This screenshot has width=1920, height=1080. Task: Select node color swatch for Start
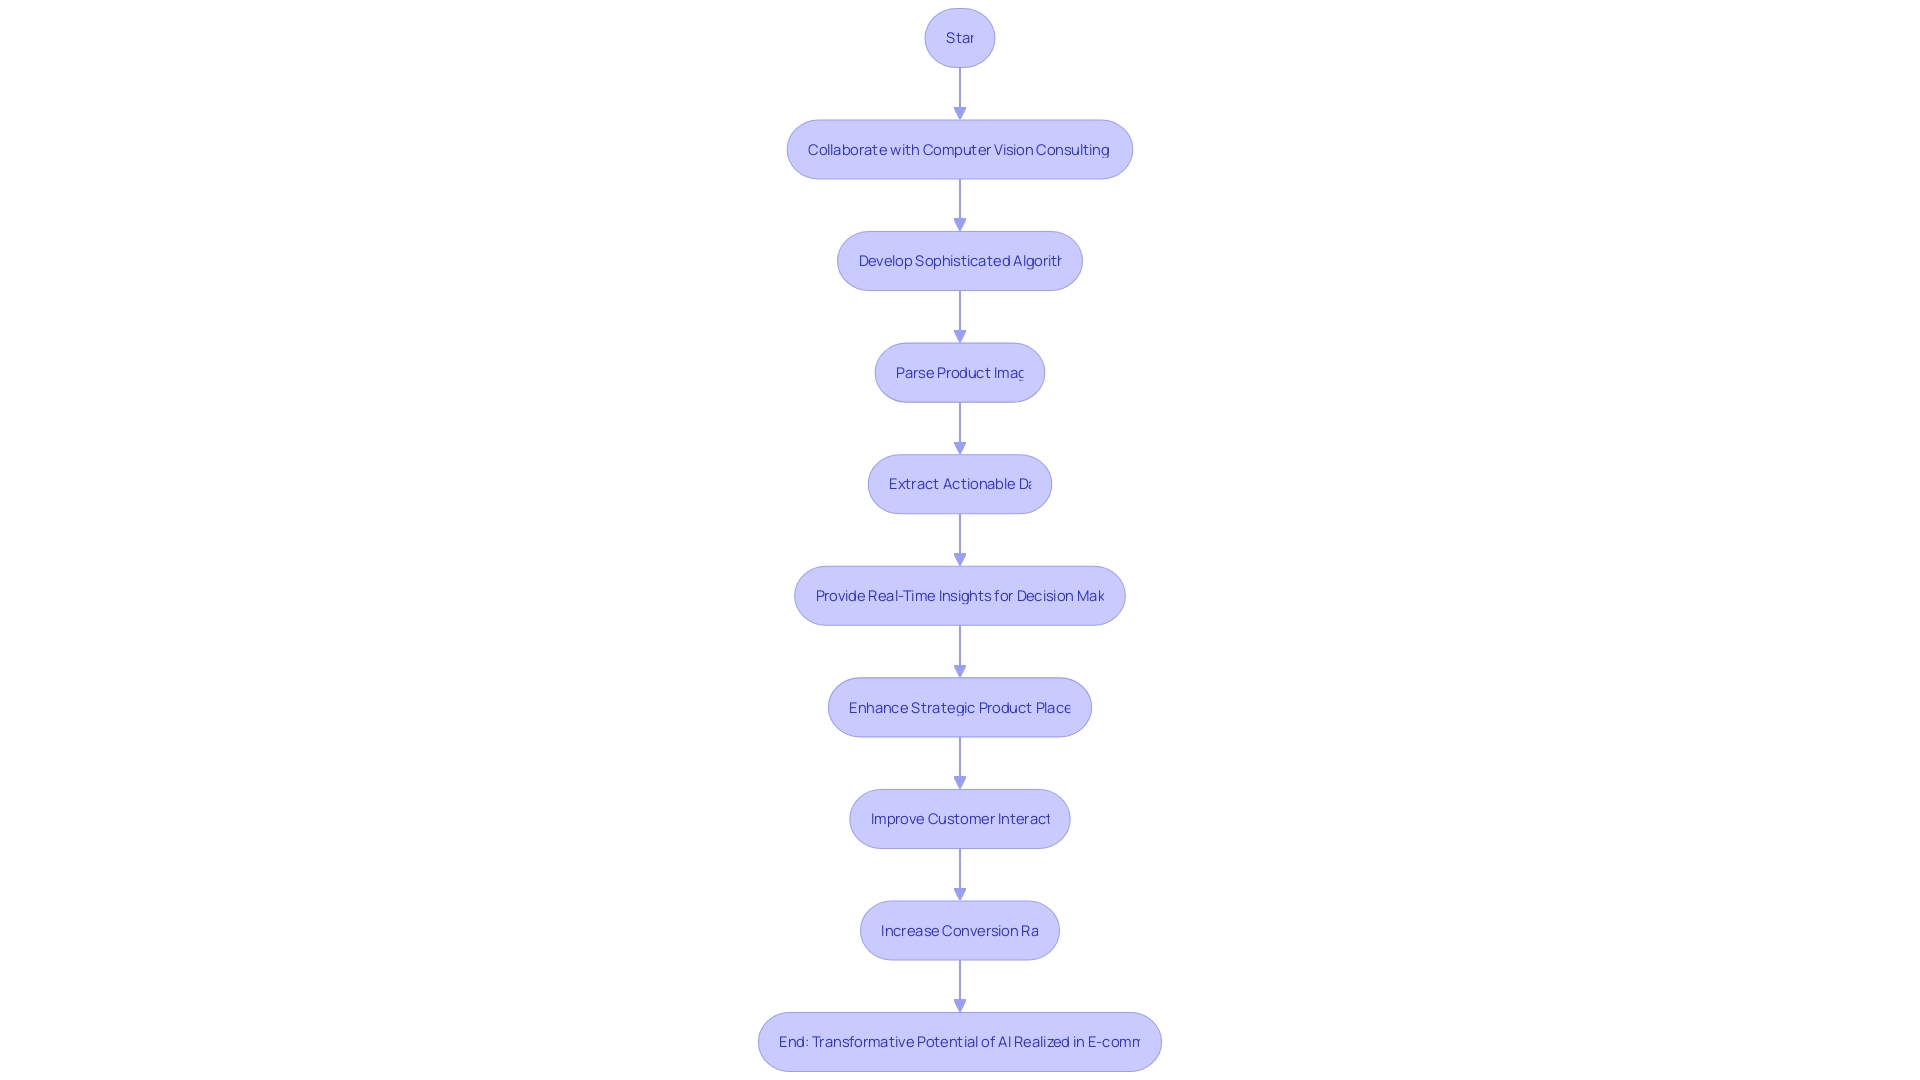[x=959, y=37]
